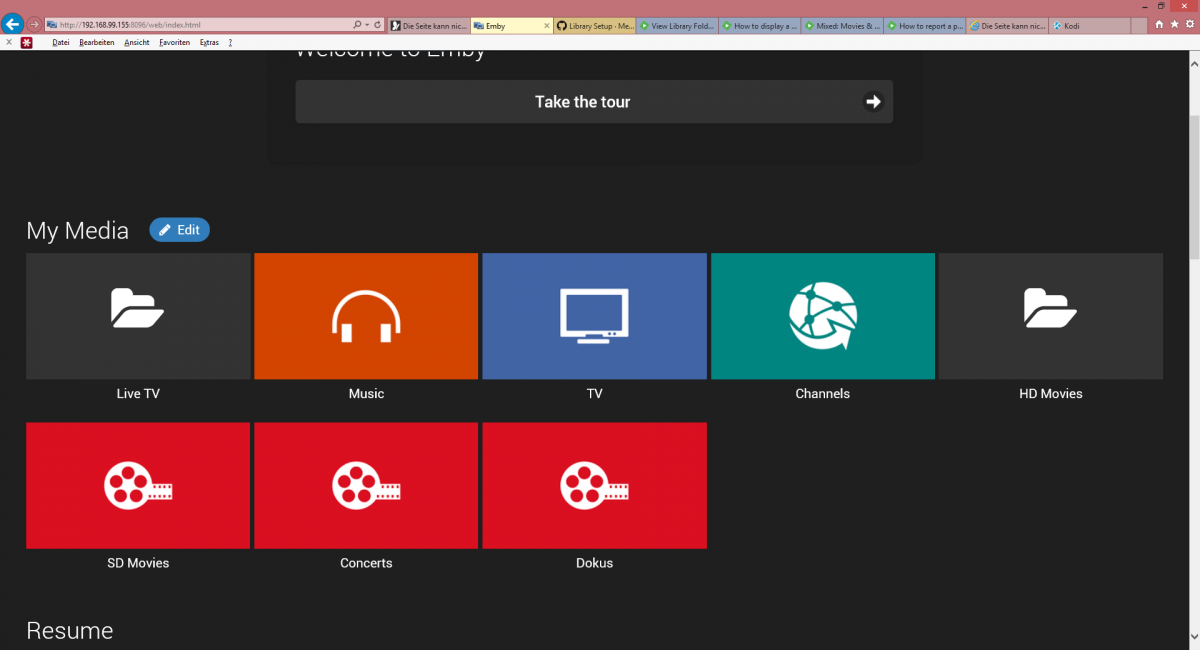
Task: Expand the address bar search dropdown arrow
Action: tap(367, 24)
